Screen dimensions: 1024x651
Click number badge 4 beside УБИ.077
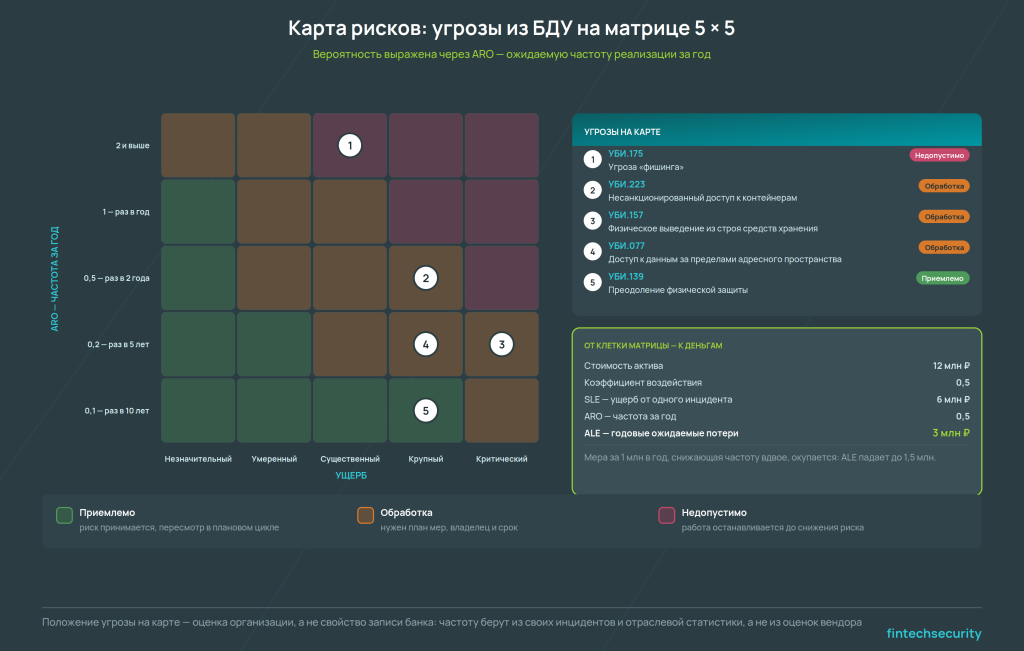click(592, 251)
